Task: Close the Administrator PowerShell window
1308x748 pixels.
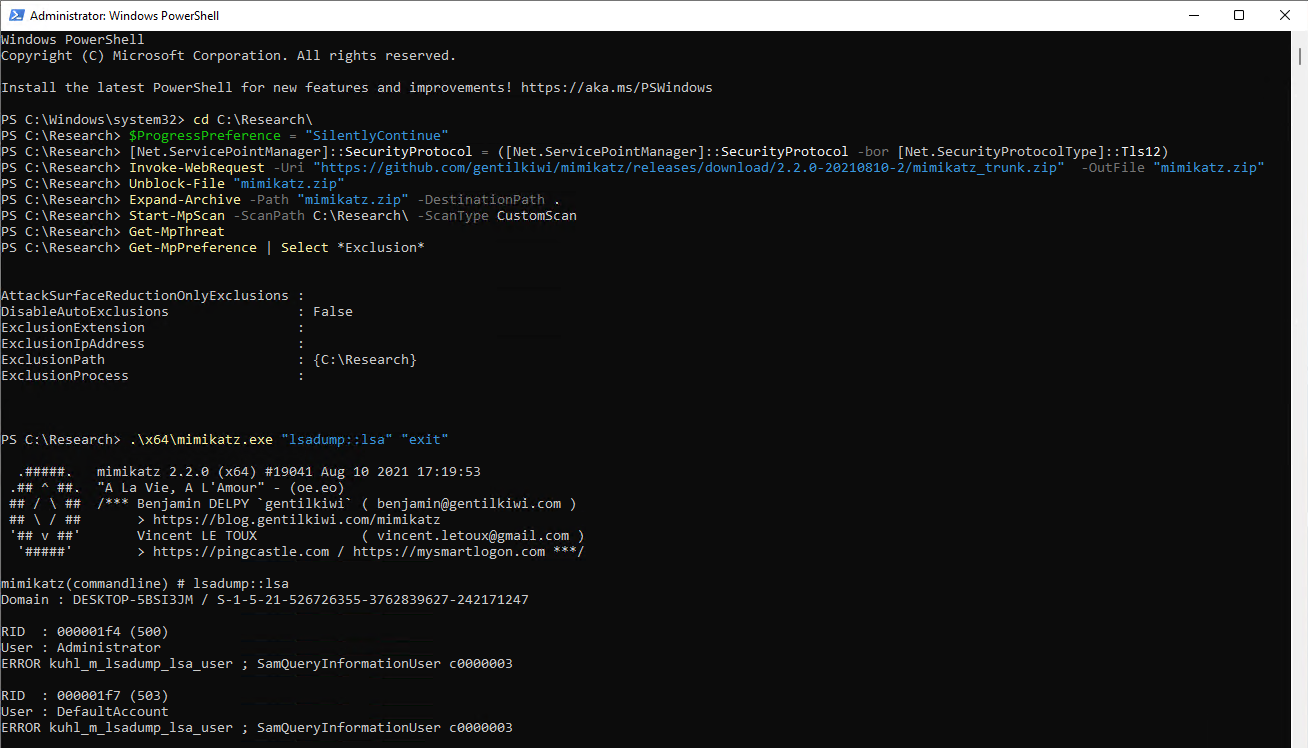Action: (1285, 15)
